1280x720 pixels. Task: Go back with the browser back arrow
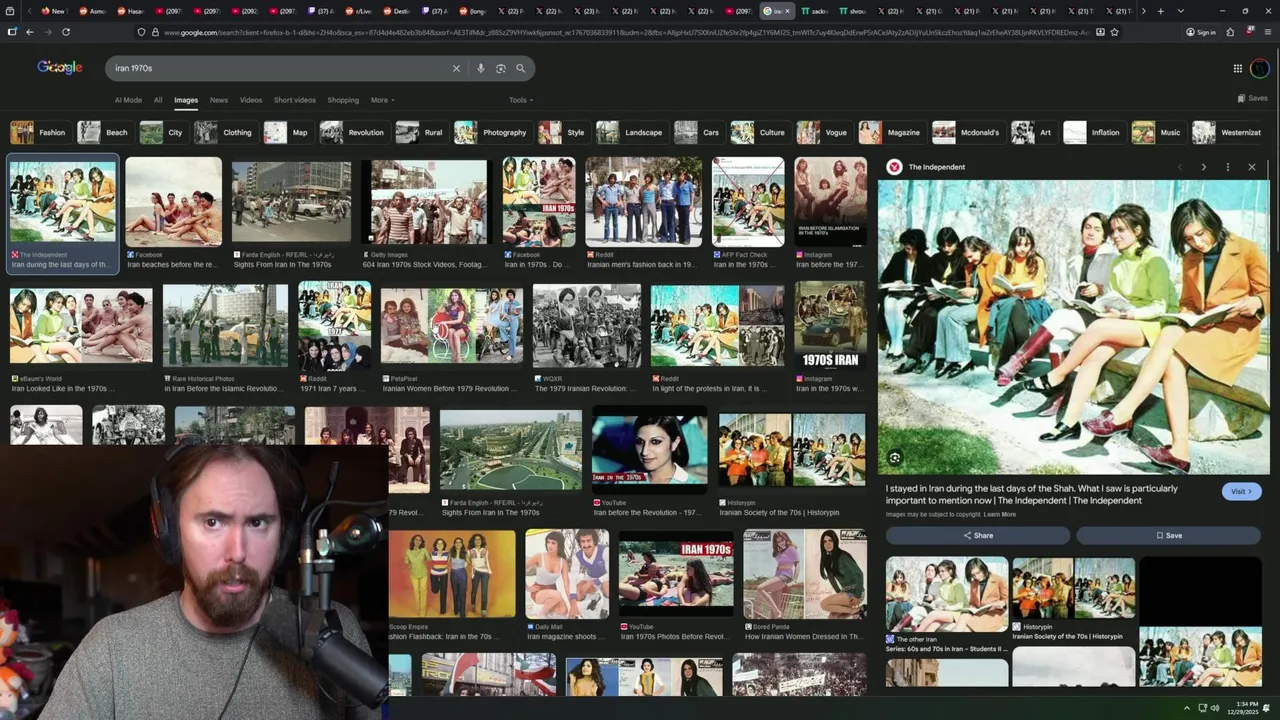click(30, 32)
